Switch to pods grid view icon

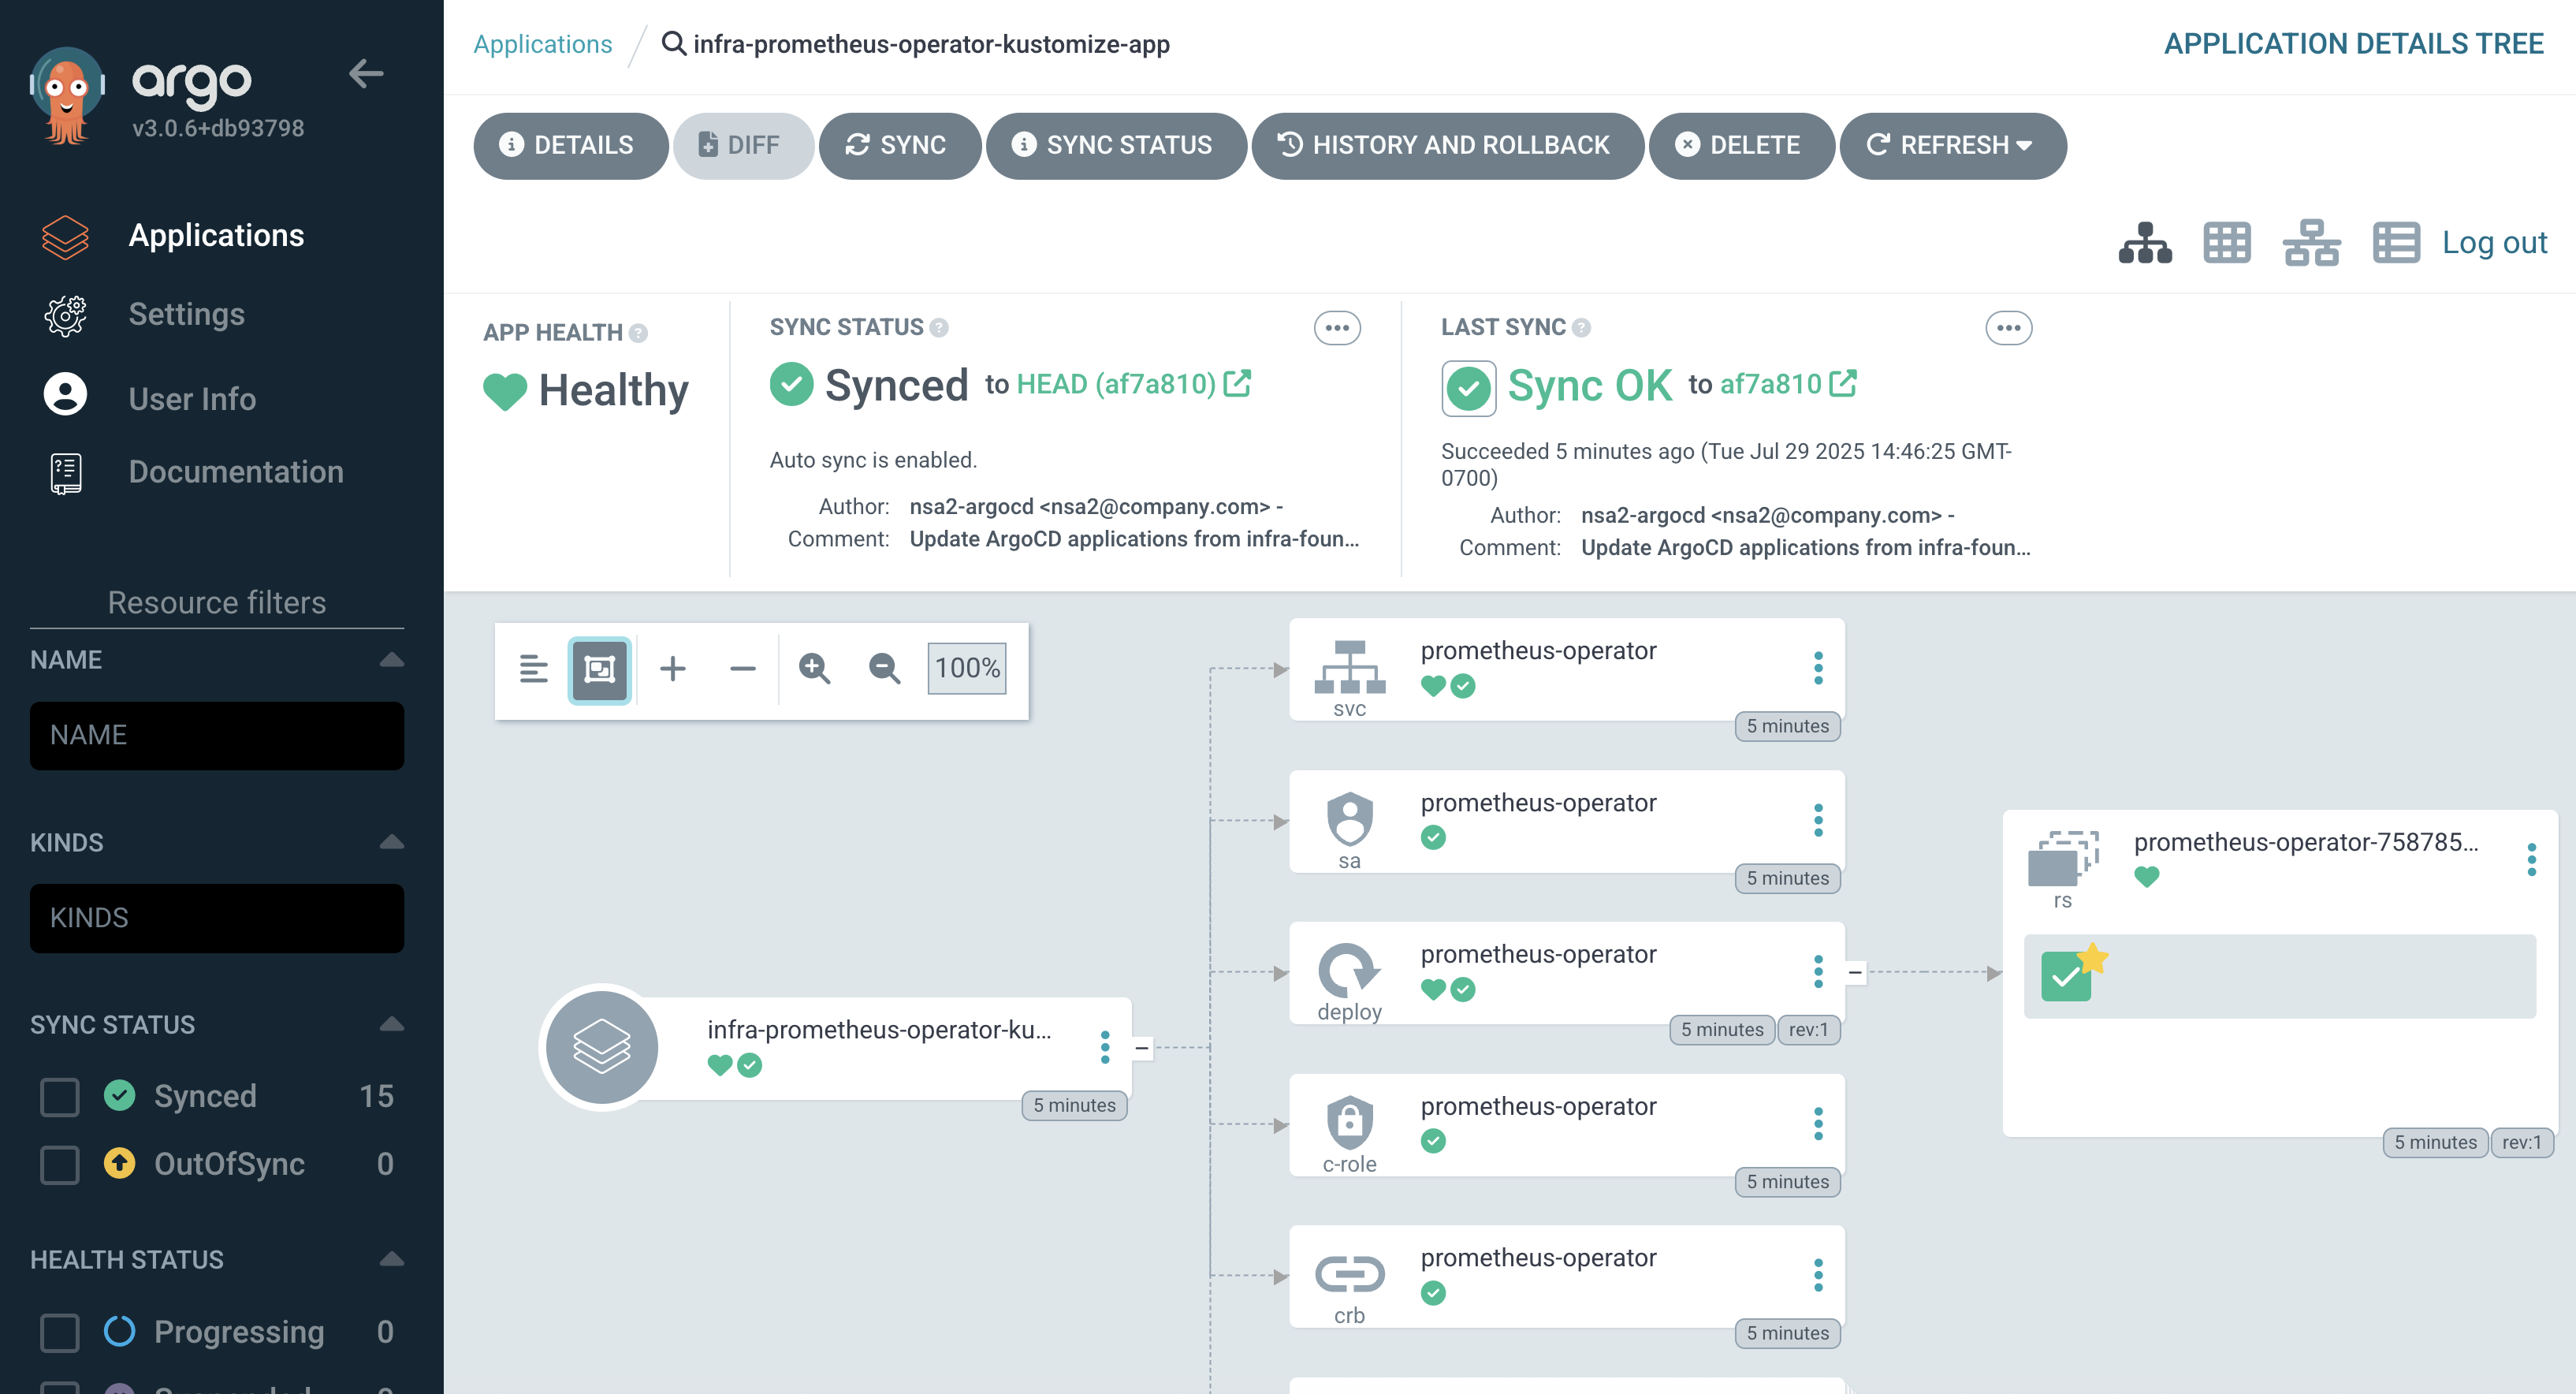click(x=2226, y=243)
